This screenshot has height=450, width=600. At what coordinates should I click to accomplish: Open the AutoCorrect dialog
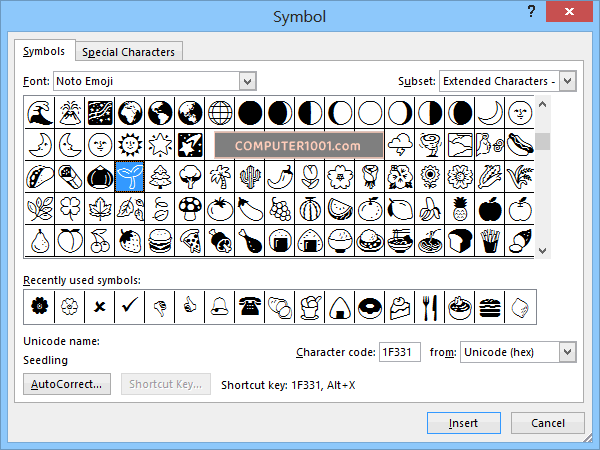tap(67, 384)
